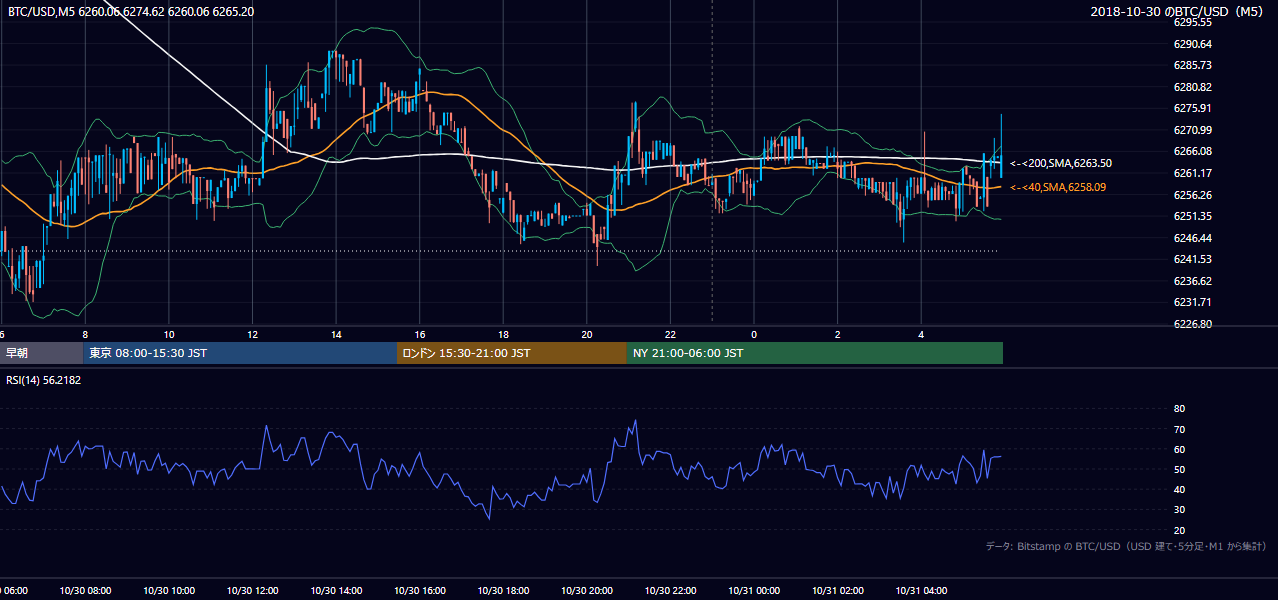Click the 6226.80 price axis label

pyautogui.click(x=1192, y=324)
